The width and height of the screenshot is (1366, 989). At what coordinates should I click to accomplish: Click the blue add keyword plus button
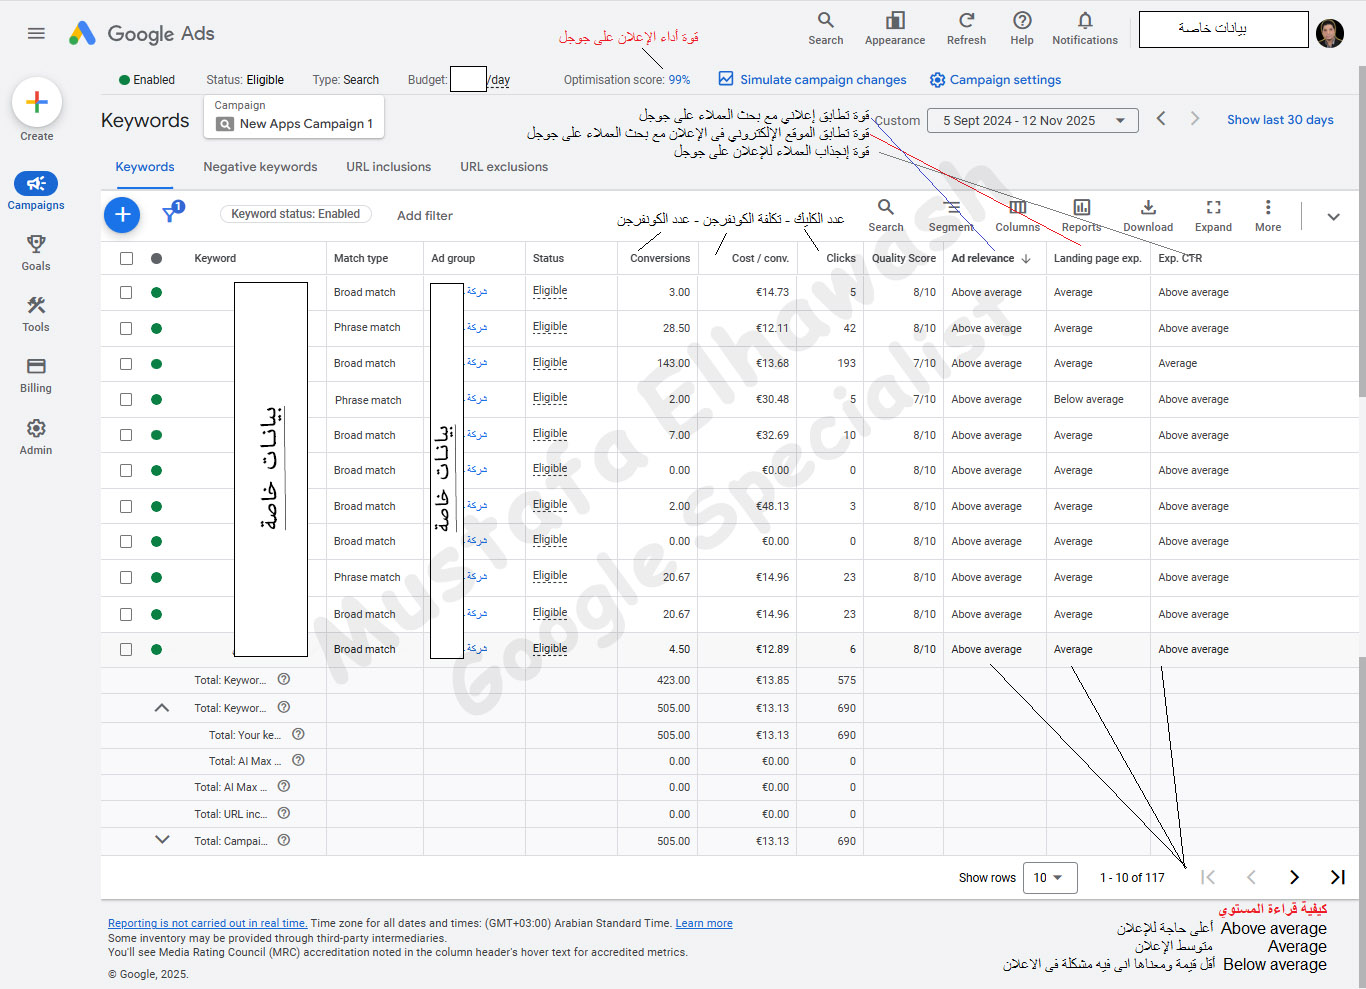tap(122, 214)
